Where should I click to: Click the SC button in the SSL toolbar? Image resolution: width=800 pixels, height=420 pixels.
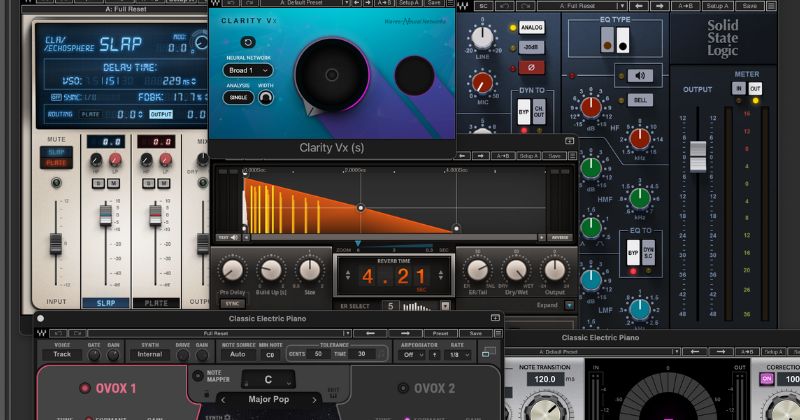pos(483,6)
